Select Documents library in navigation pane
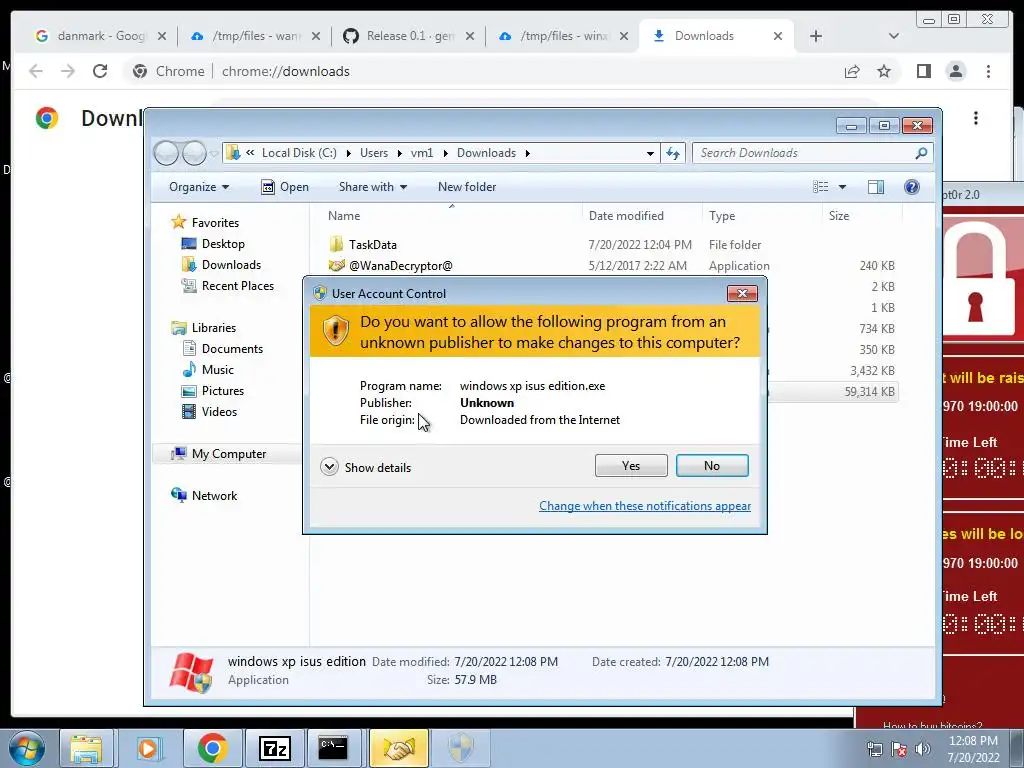Screen dimensions: 1024x768 pyautogui.click(x=232, y=349)
